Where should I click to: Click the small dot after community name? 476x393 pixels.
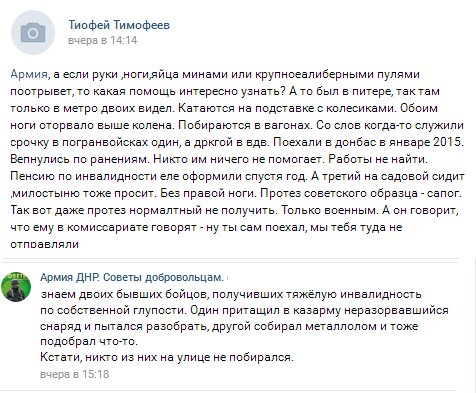tap(228, 278)
